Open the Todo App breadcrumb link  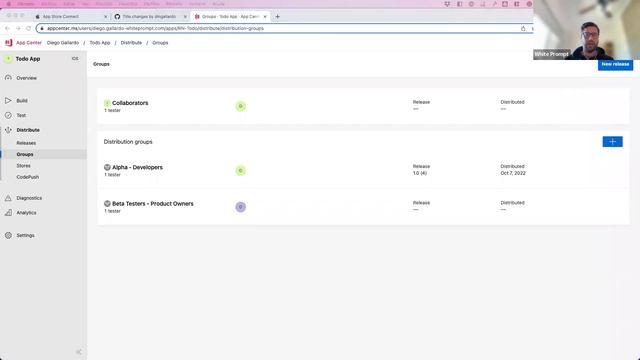[x=100, y=43]
